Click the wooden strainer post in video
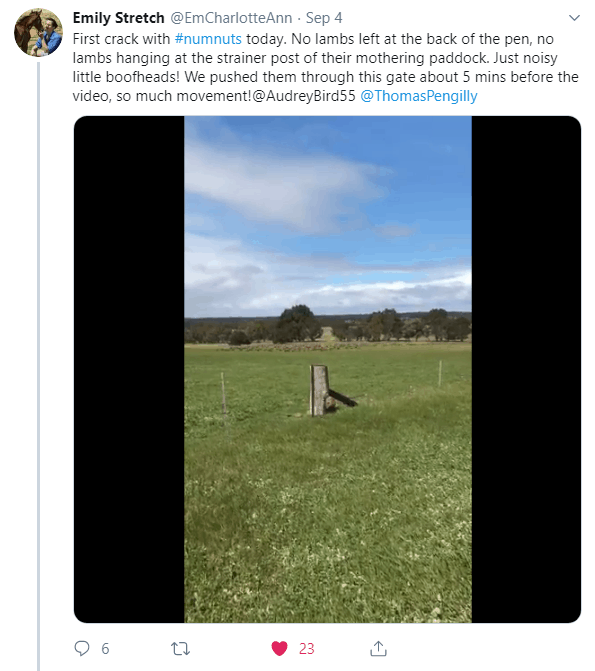Image resolution: width=595 pixels, height=671 pixels. pos(319,390)
